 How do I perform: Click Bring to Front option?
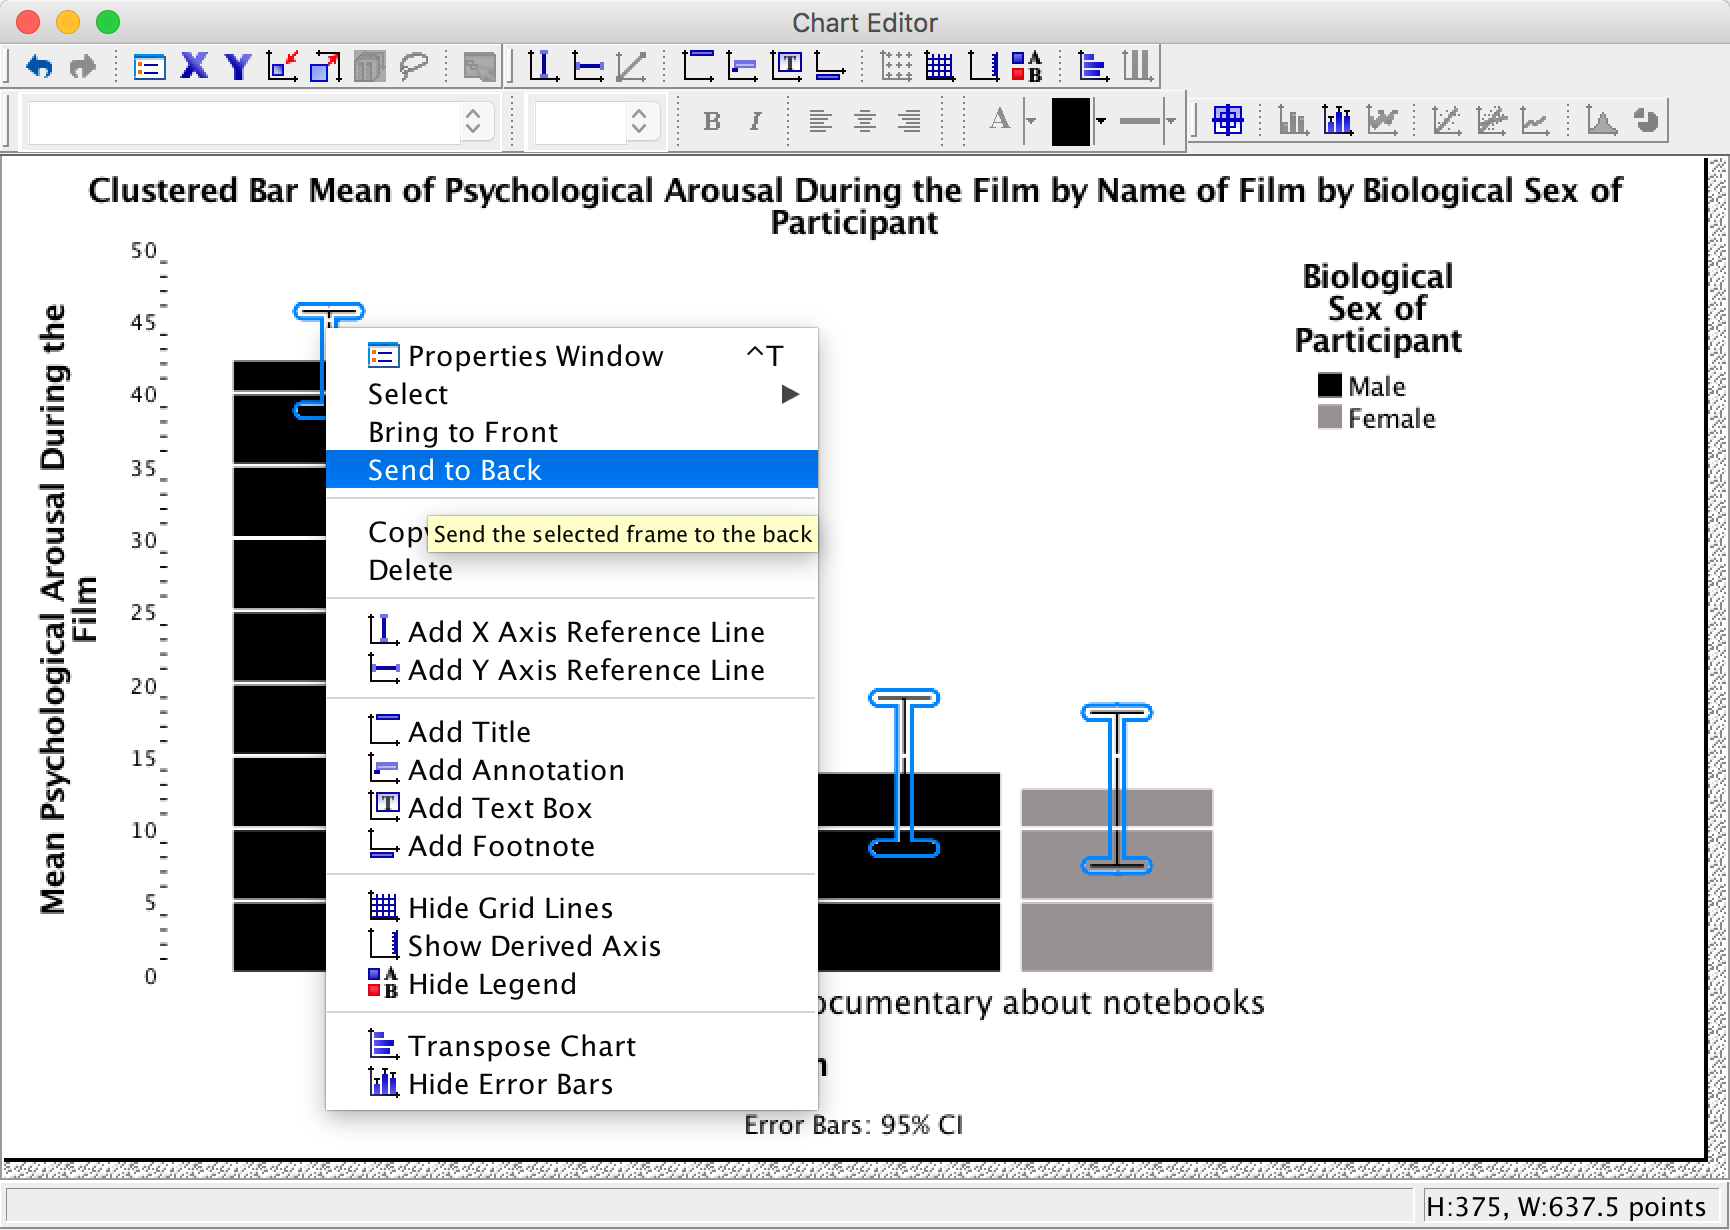463,432
